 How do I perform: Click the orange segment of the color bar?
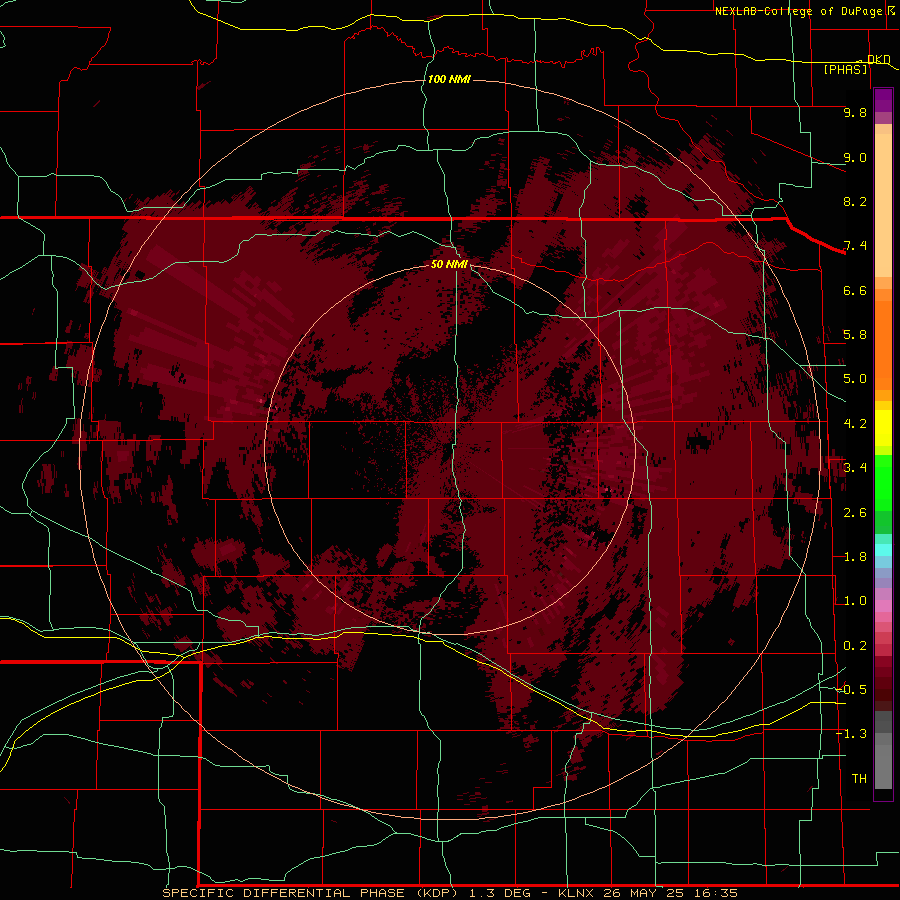[883, 344]
